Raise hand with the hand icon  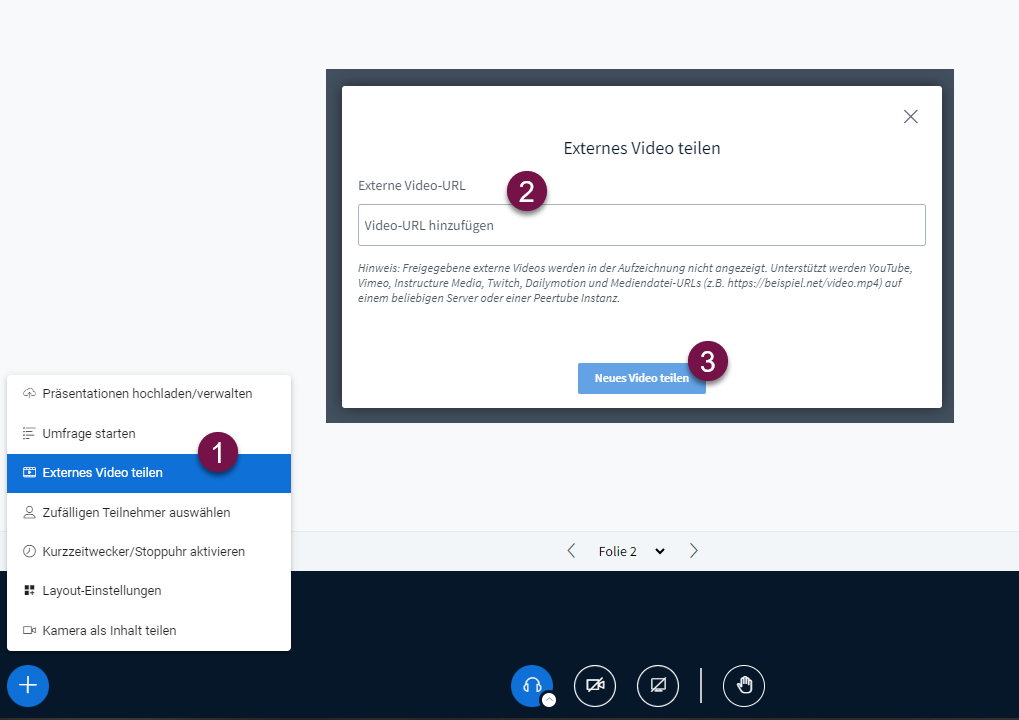tap(744, 686)
